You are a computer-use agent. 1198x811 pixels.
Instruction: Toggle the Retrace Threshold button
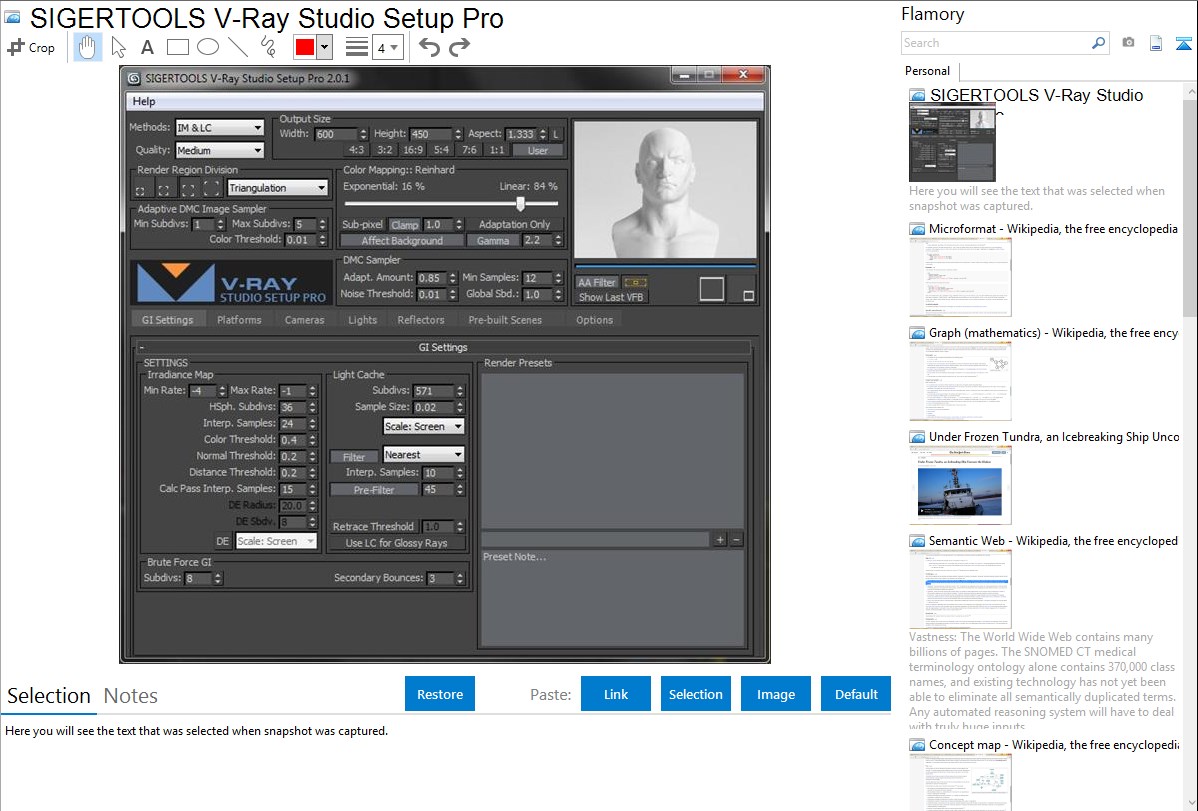[374, 527]
